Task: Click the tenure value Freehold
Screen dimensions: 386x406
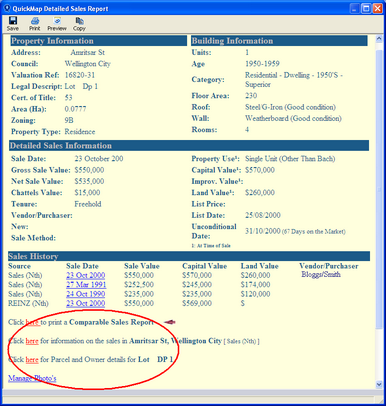Action: click(88, 204)
